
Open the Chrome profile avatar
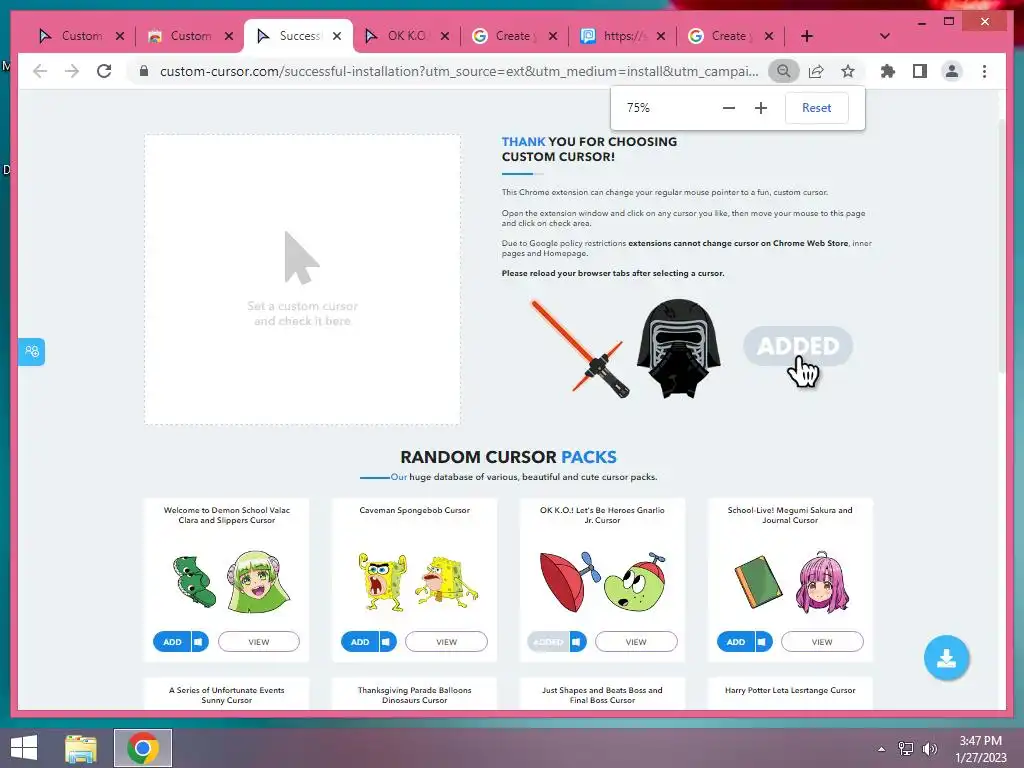tap(952, 71)
